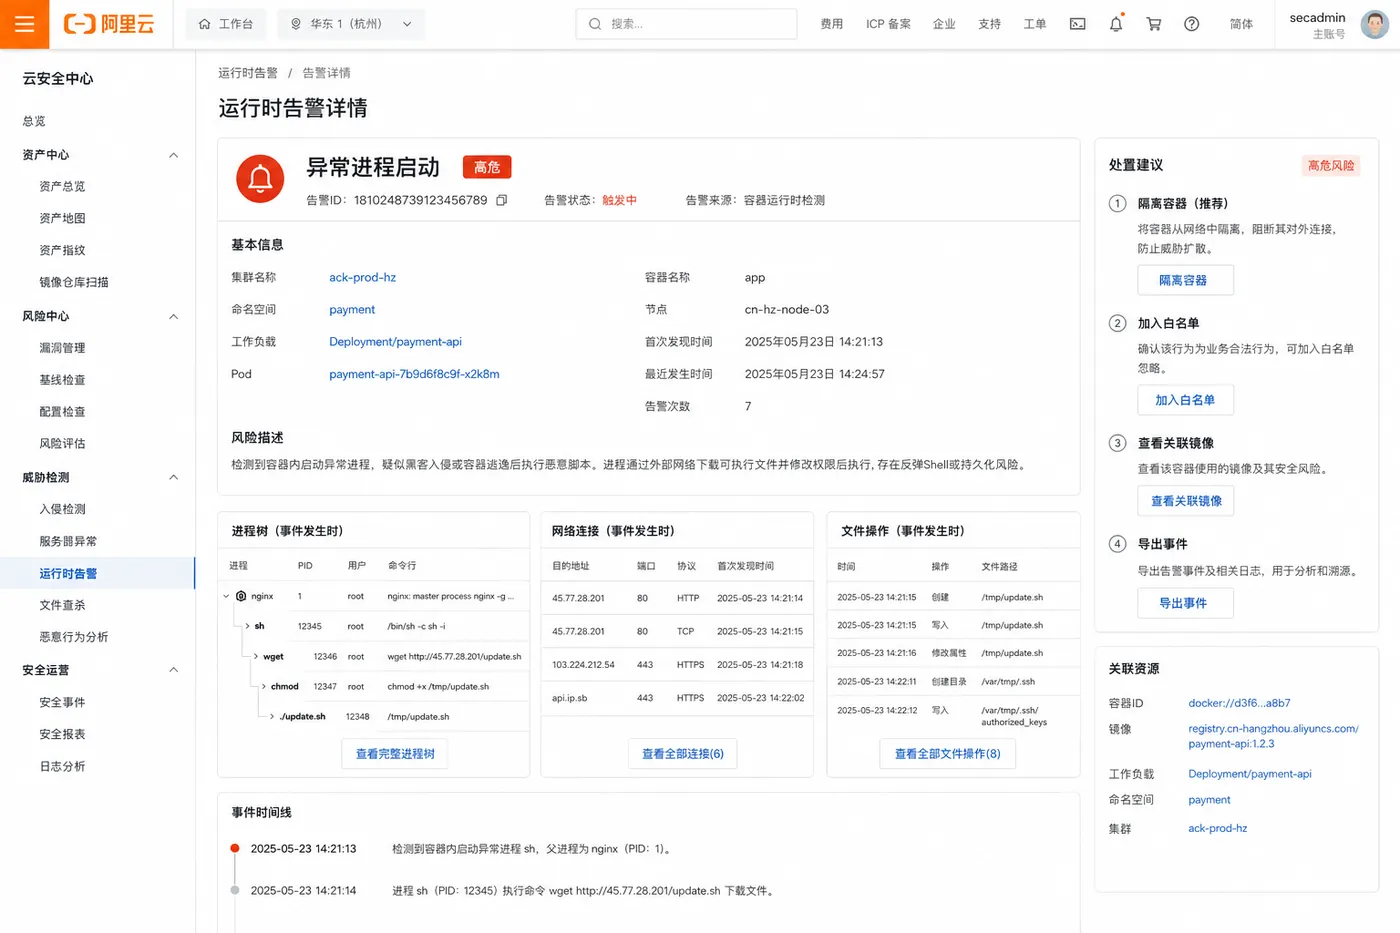
Task: Collapse the 资产中心 sidebar section
Action: click(x=174, y=155)
